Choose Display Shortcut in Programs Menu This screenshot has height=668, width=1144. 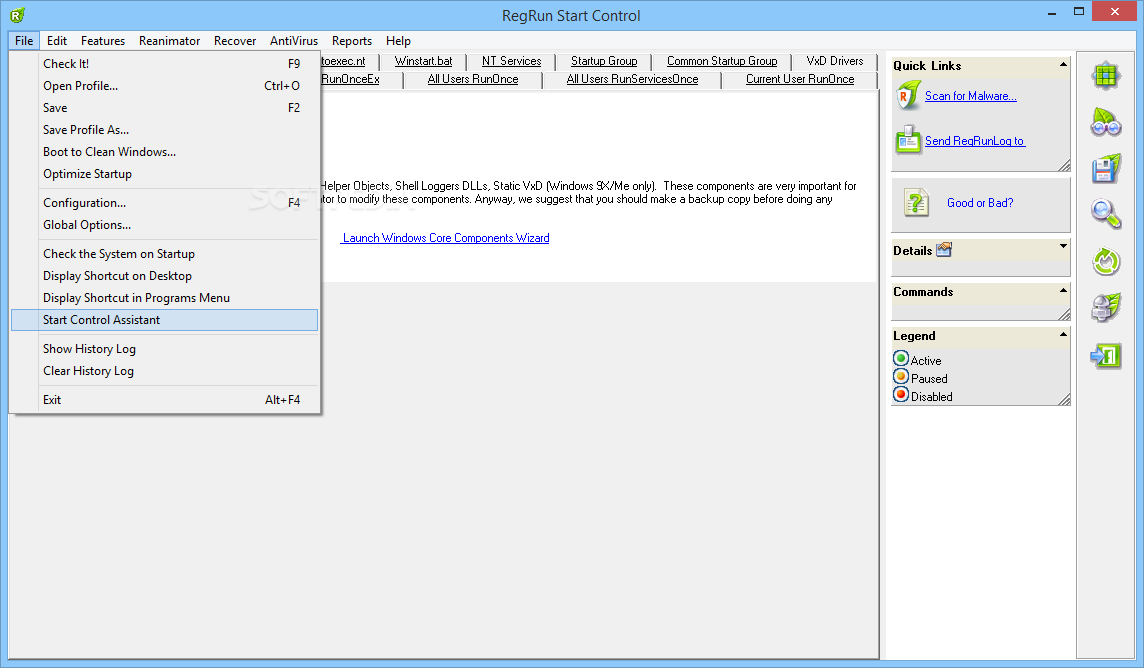click(x=164, y=298)
